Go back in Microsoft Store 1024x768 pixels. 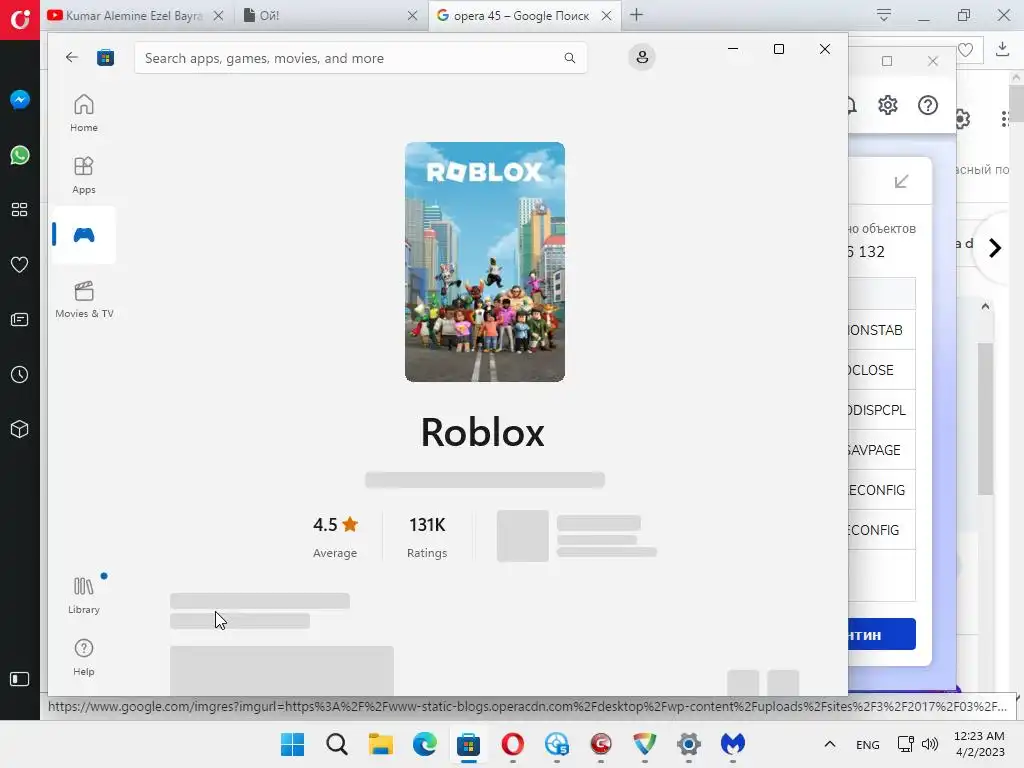(72, 57)
